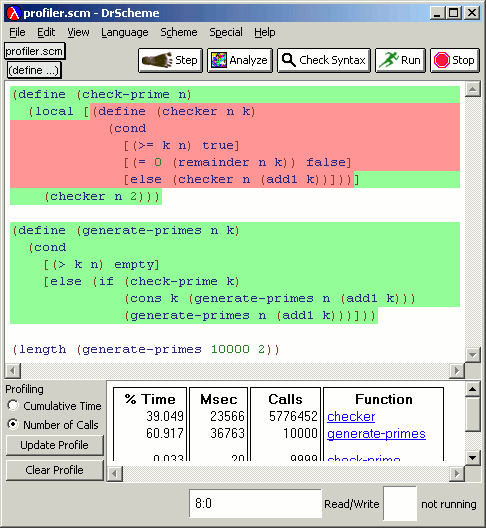Open the Help menu
Viewport: 486px width, 528px height.
[x=265, y=32]
